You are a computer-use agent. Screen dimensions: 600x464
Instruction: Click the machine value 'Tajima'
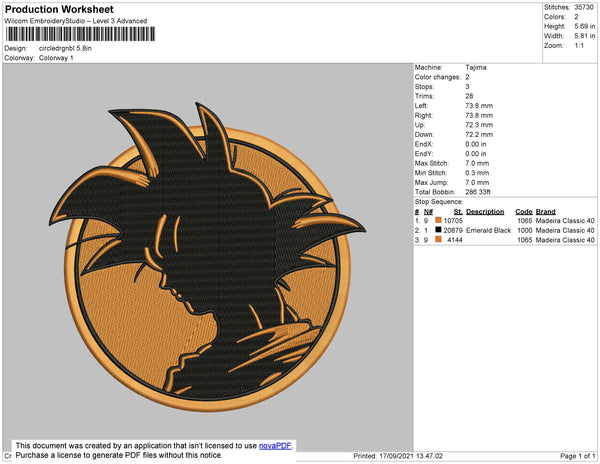tap(476, 67)
